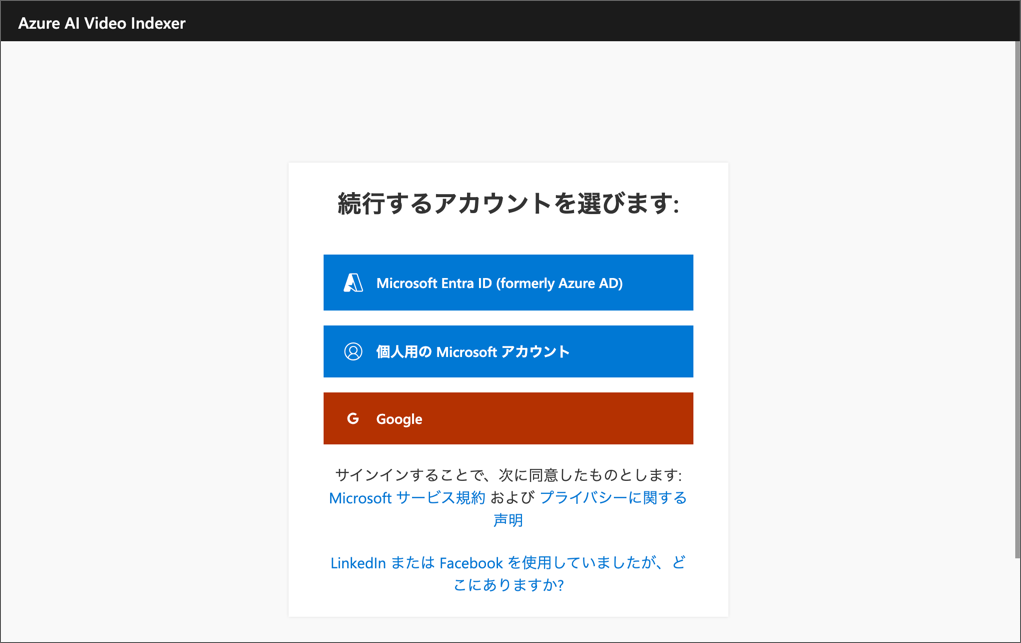Click the Google G logo icon
1021x643 pixels.
[x=353, y=419]
